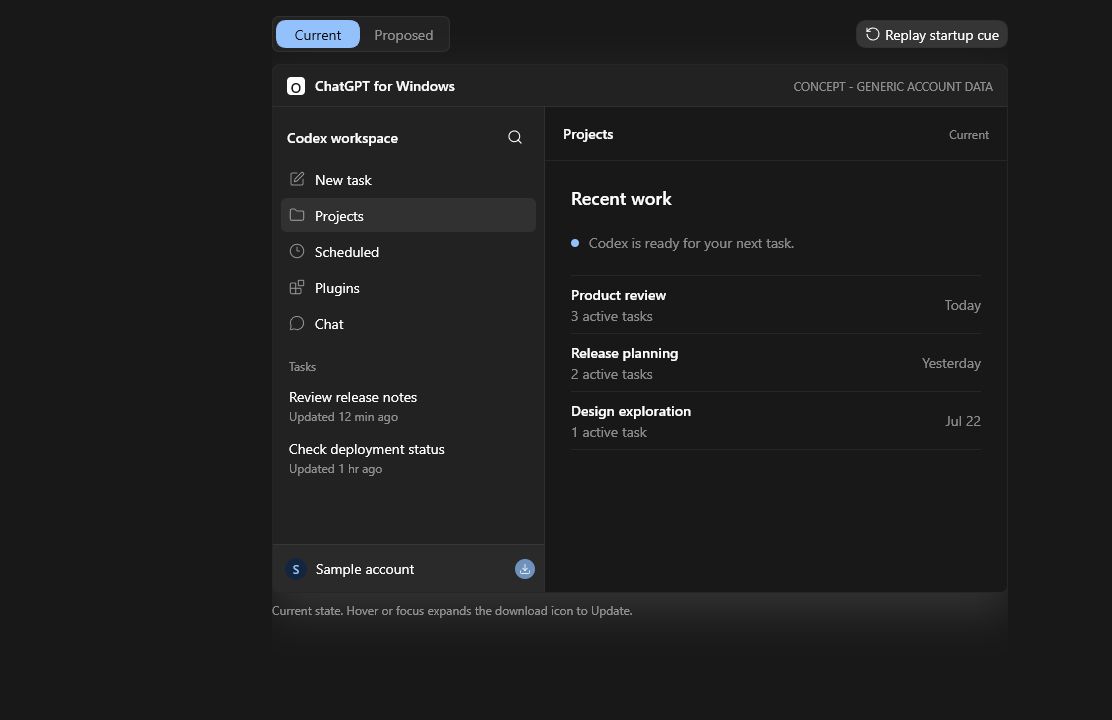
Task: Click the Recent work heading
Action: tap(621, 199)
